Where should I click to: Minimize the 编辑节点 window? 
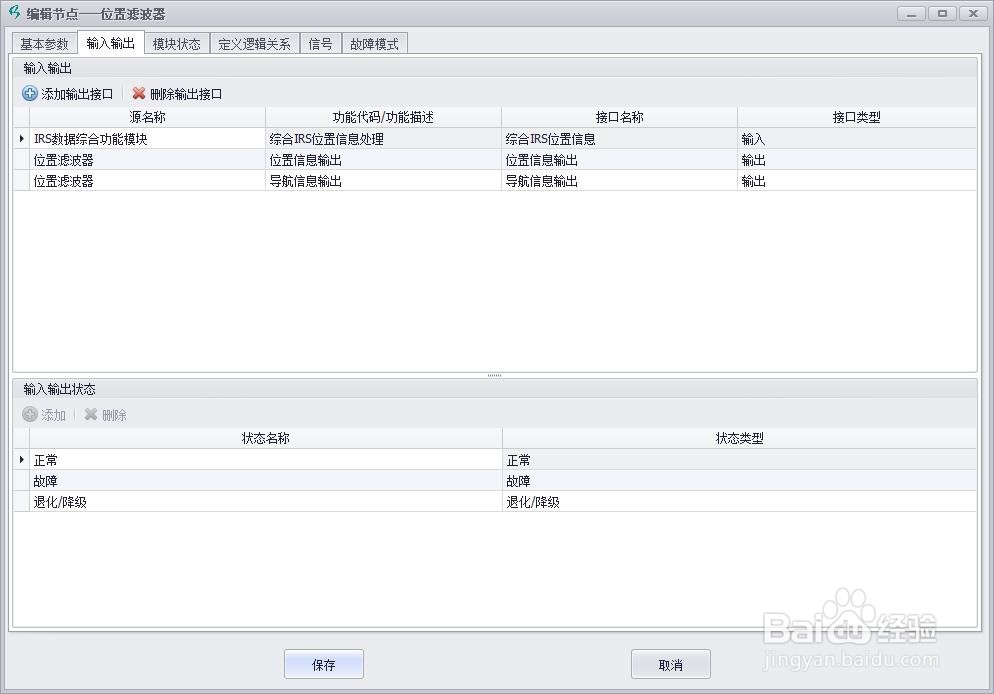point(911,14)
